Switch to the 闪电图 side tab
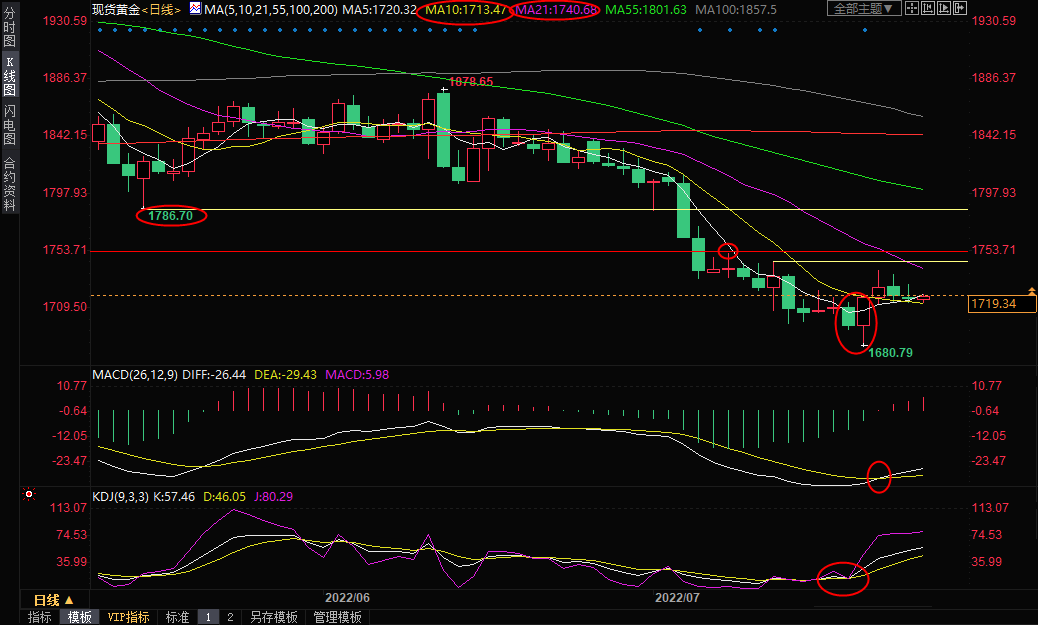1038x625 pixels. [x=9, y=124]
